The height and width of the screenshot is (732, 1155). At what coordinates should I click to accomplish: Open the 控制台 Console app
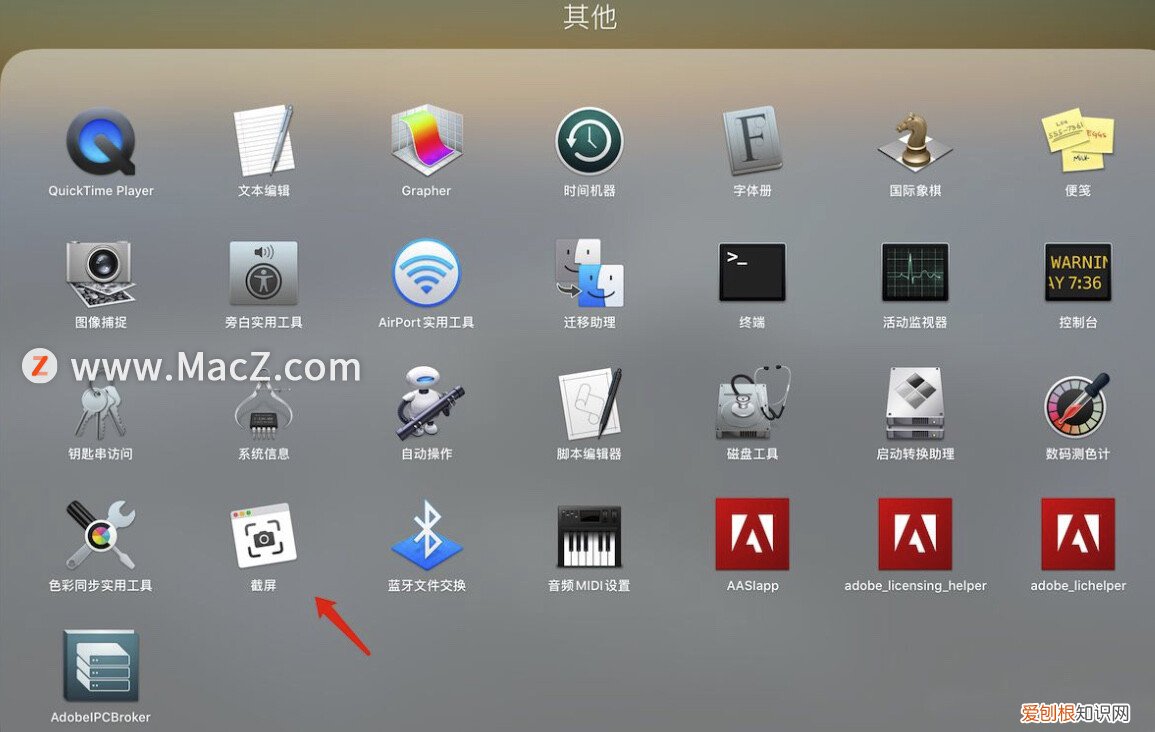[1077, 272]
